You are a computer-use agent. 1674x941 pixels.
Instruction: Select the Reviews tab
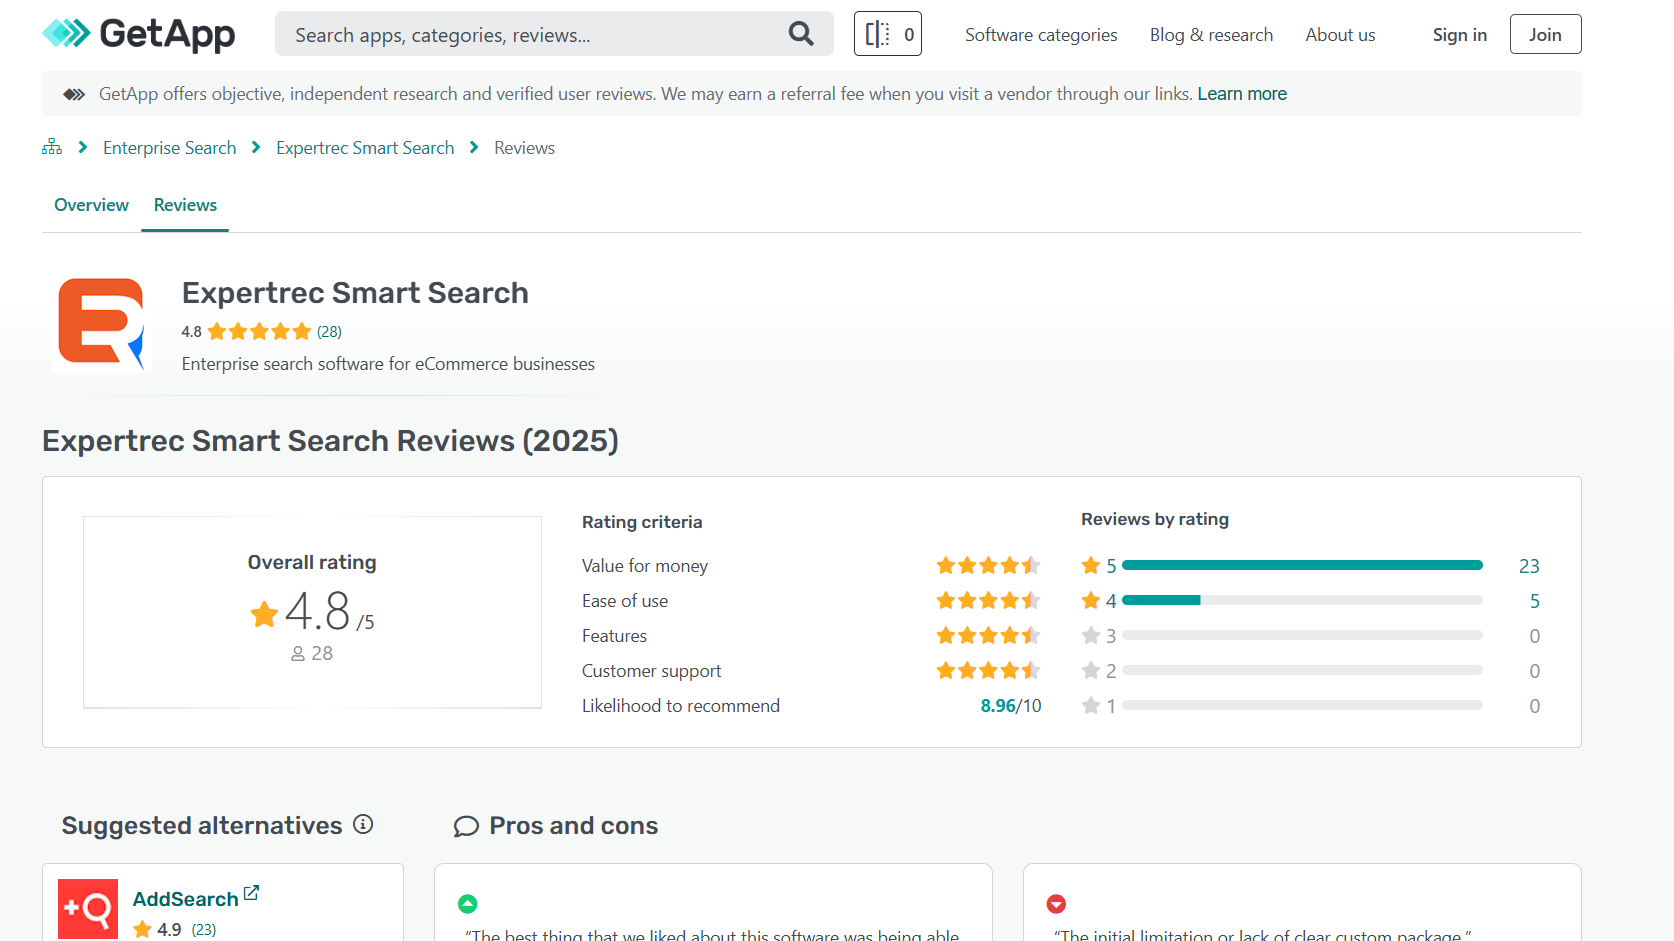coord(185,205)
